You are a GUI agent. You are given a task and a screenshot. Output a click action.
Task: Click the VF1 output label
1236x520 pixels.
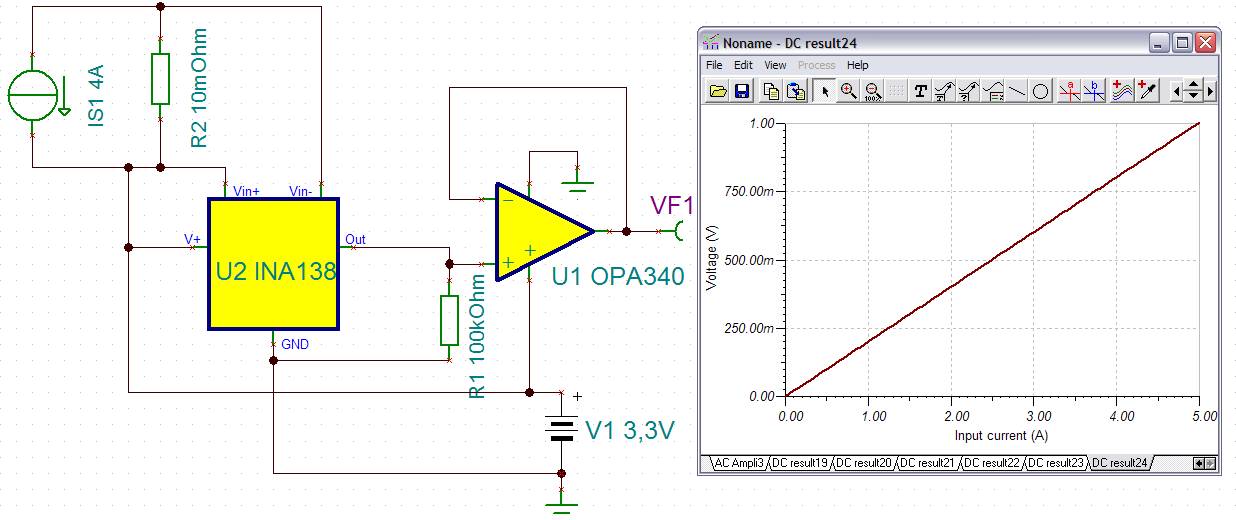point(673,206)
